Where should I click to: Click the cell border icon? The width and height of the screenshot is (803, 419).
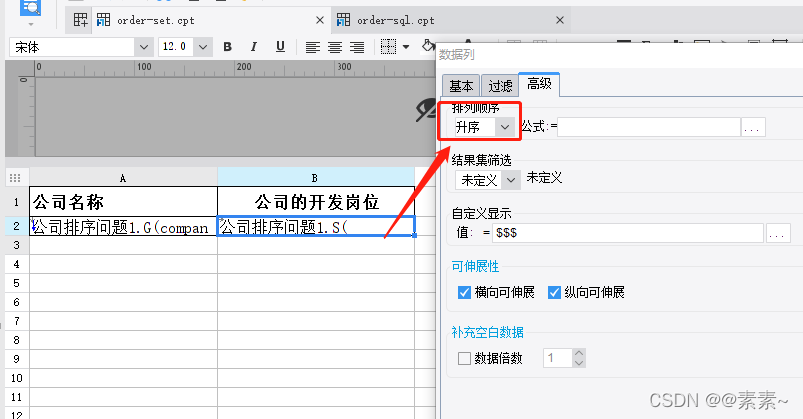[388, 47]
